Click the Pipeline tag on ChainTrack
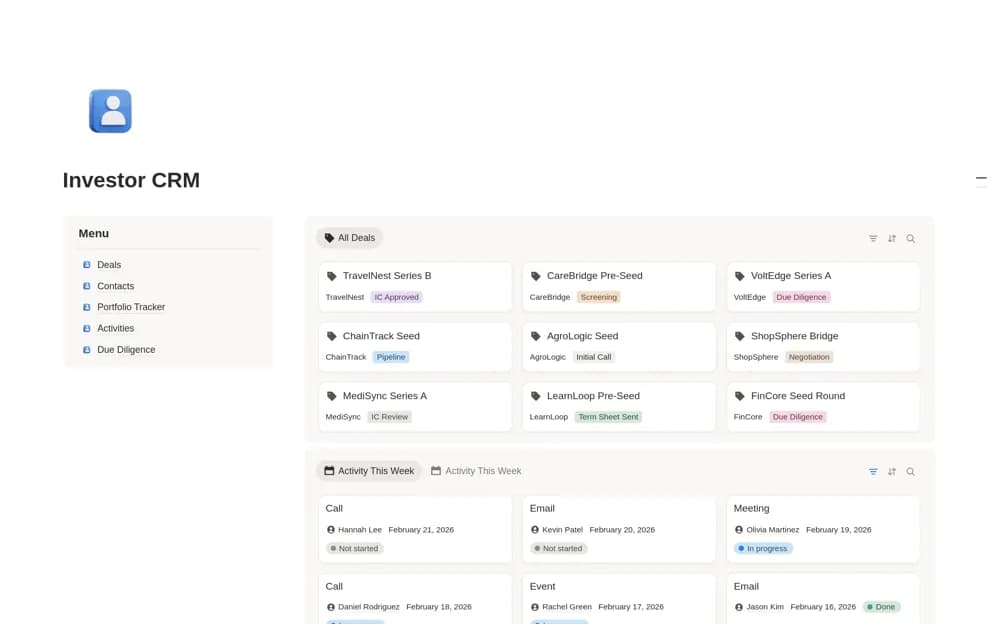This screenshot has height=624, width=1000. pyautogui.click(x=391, y=357)
